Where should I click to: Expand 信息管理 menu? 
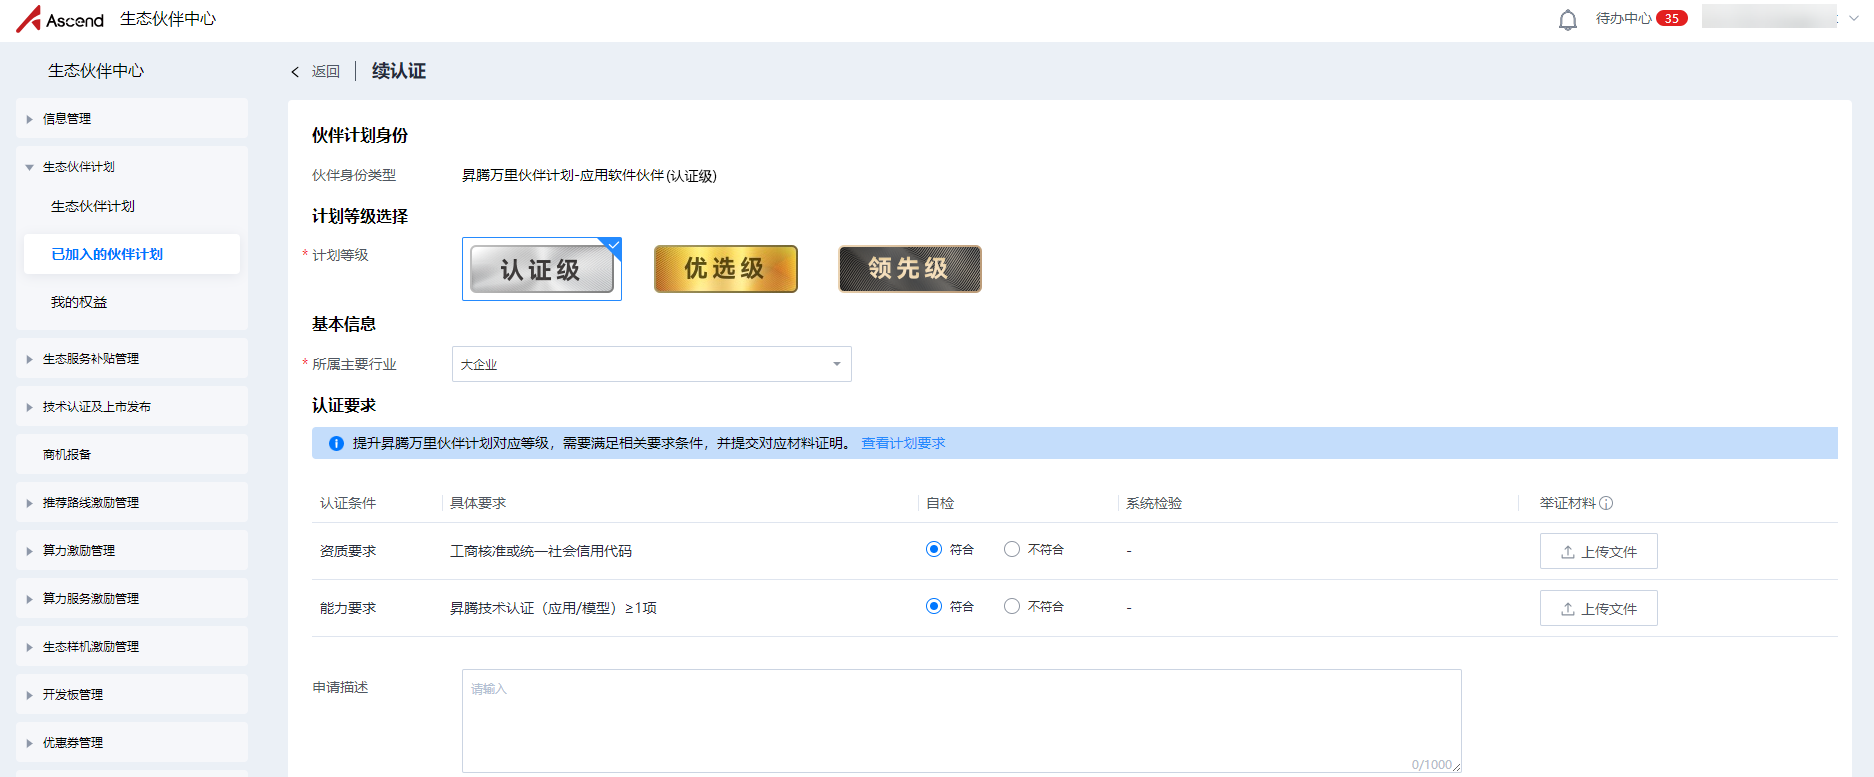(132, 118)
